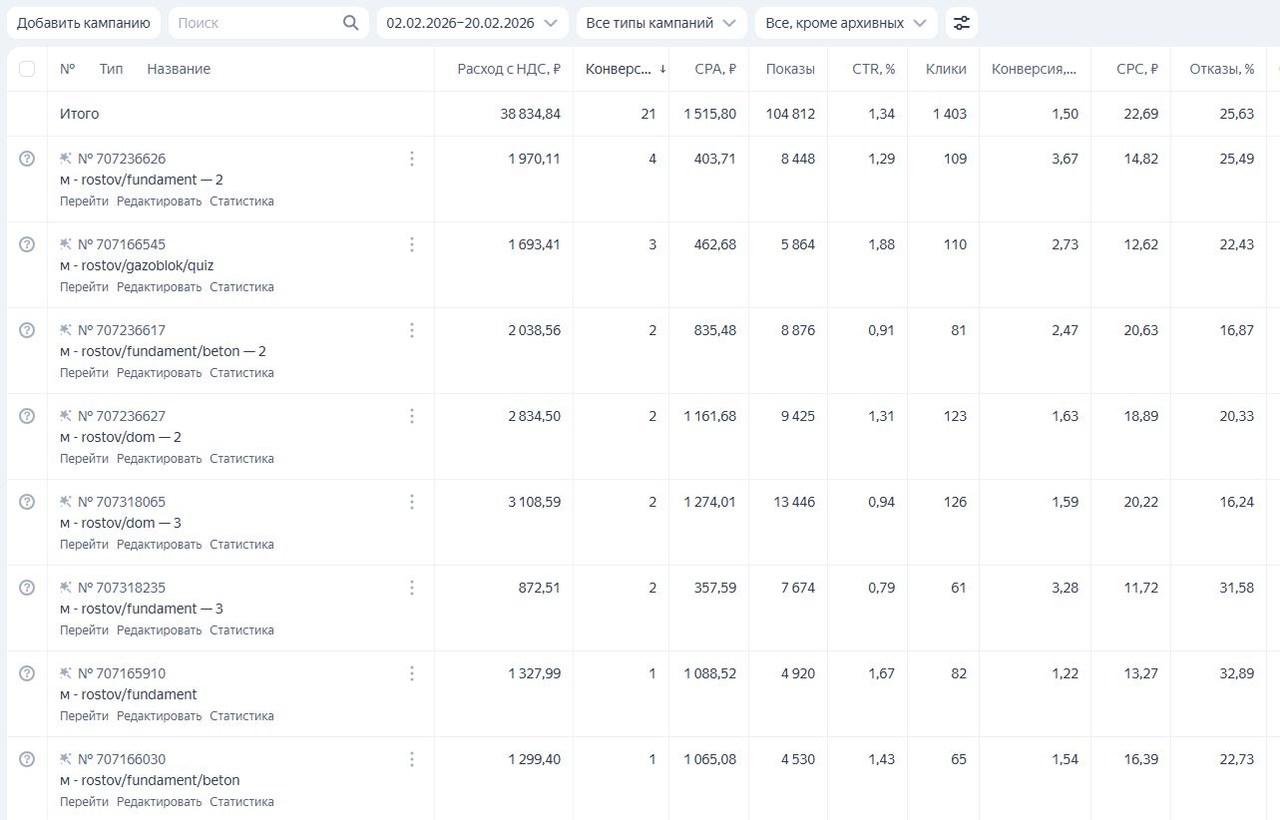The image size is (1280, 820).
Task: Open 'Статистика' link for m - rostov/fundament — 3
Action: pos(241,631)
